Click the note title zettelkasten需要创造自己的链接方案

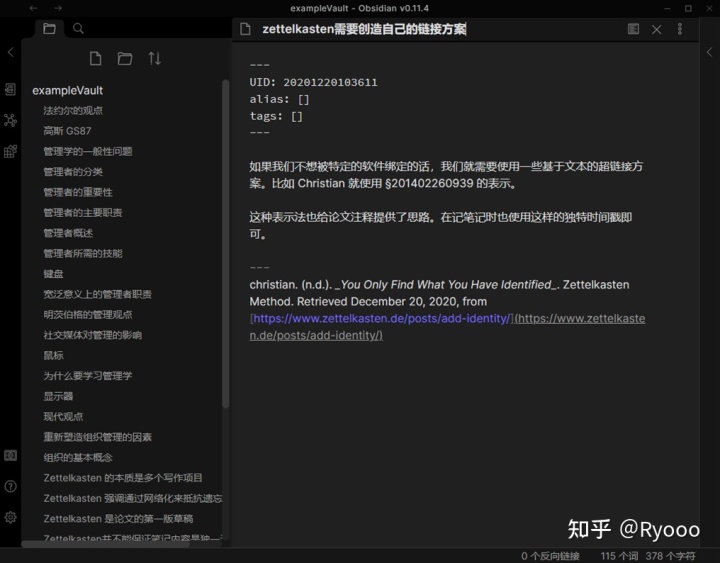(x=364, y=29)
